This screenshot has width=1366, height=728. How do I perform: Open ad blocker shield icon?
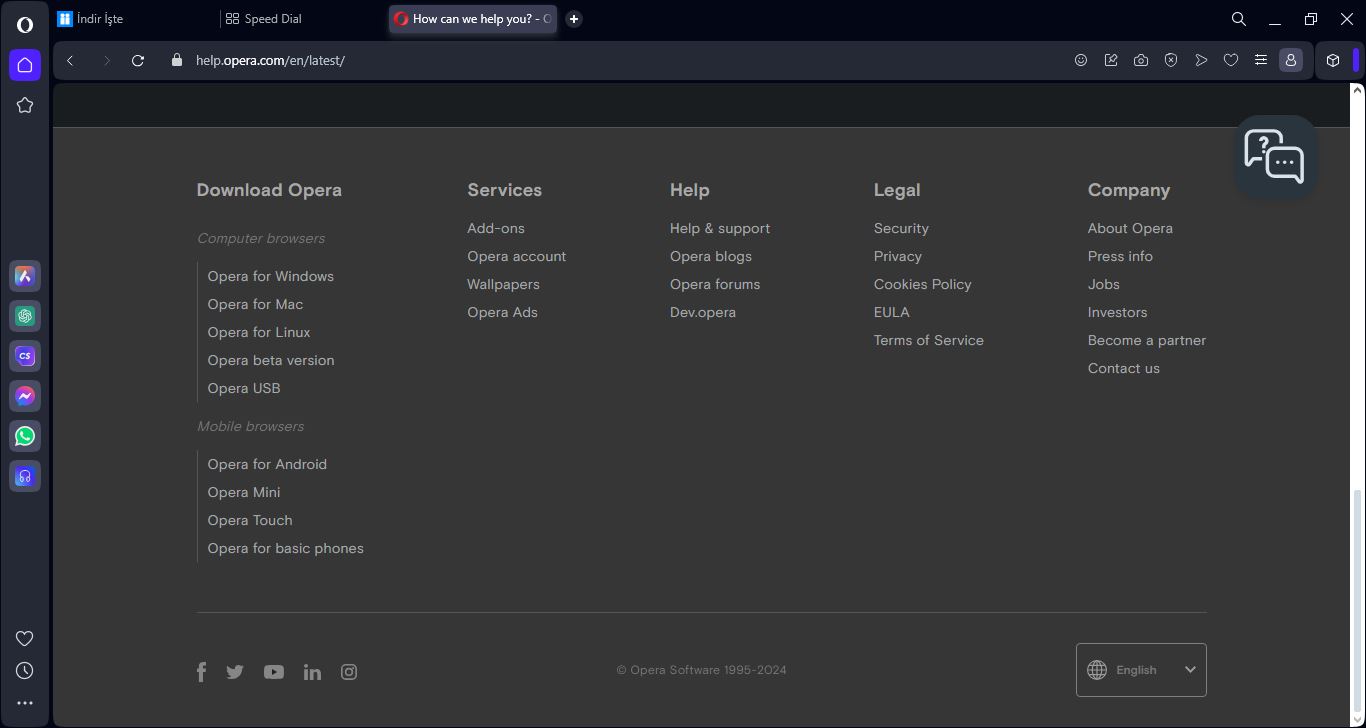click(1171, 60)
